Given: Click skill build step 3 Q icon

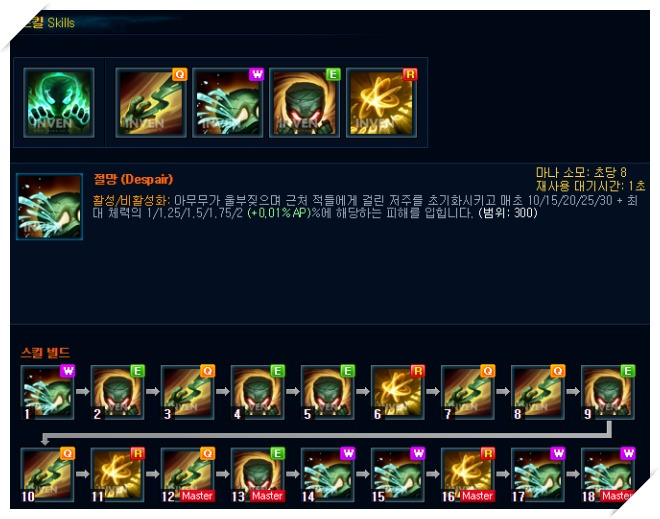Looking at the screenshot, I should pyautogui.click(x=188, y=392).
